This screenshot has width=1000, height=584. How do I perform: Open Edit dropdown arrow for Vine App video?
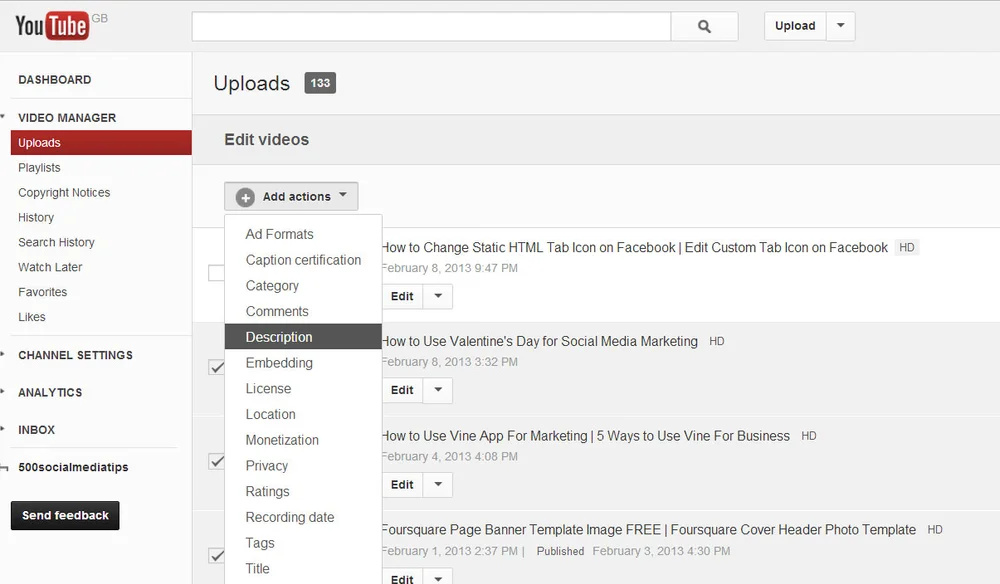tap(438, 485)
